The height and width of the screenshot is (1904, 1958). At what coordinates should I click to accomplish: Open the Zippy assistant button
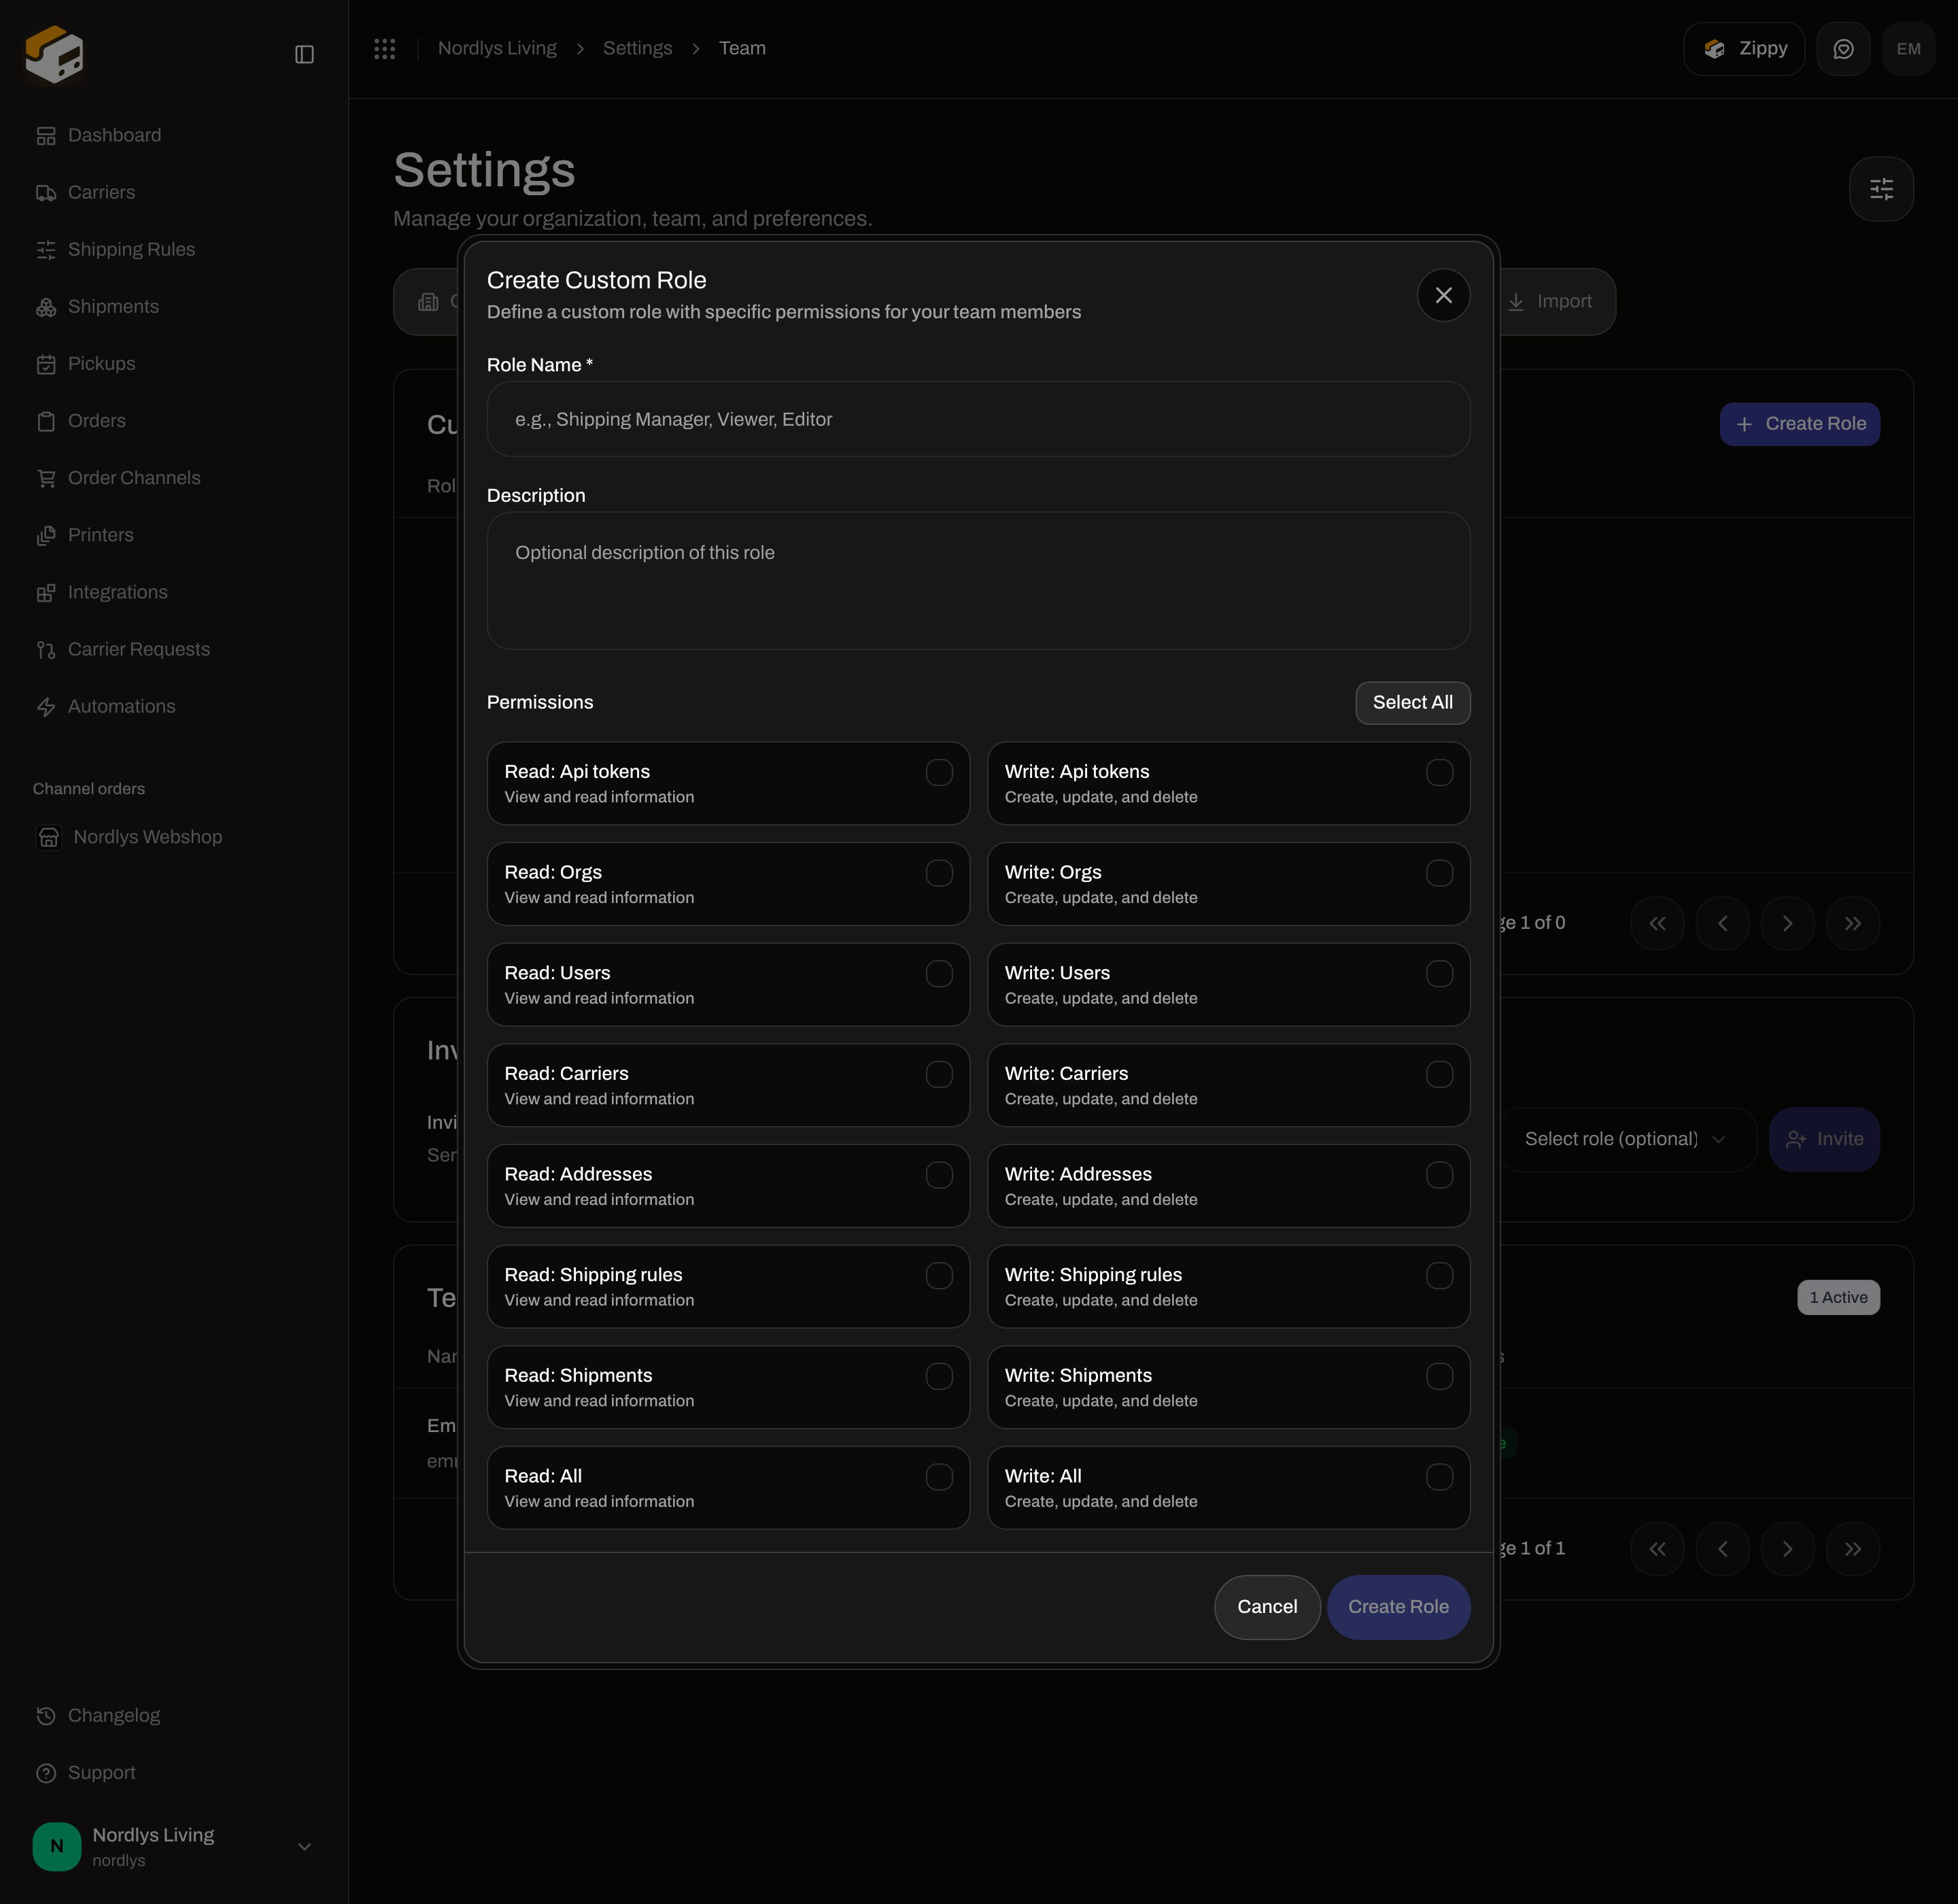coord(1744,48)
